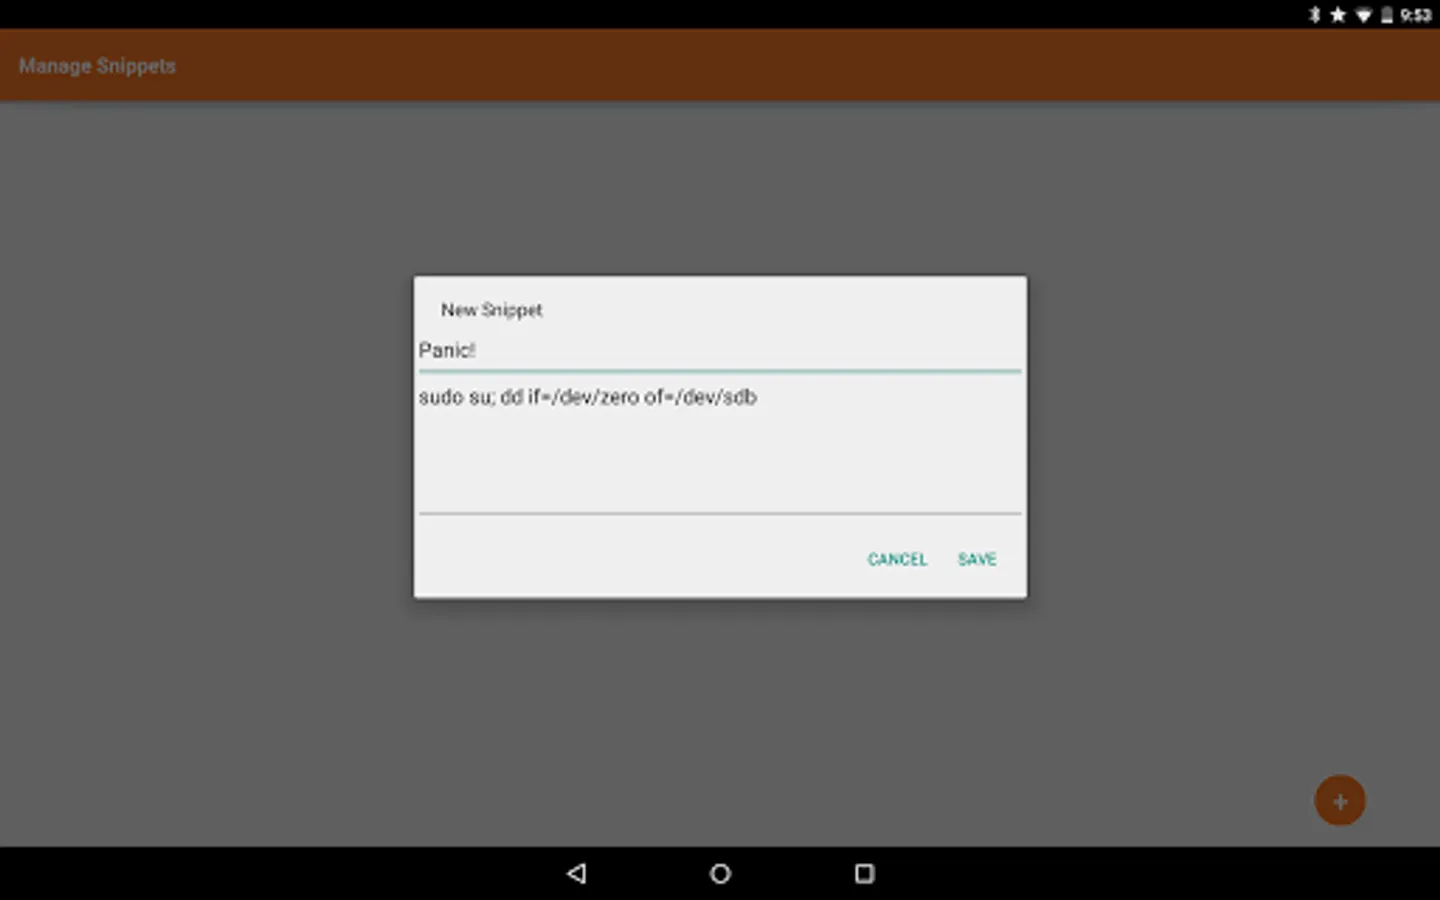Tap the Bluetooth status bar icon

pos(1315,14)
